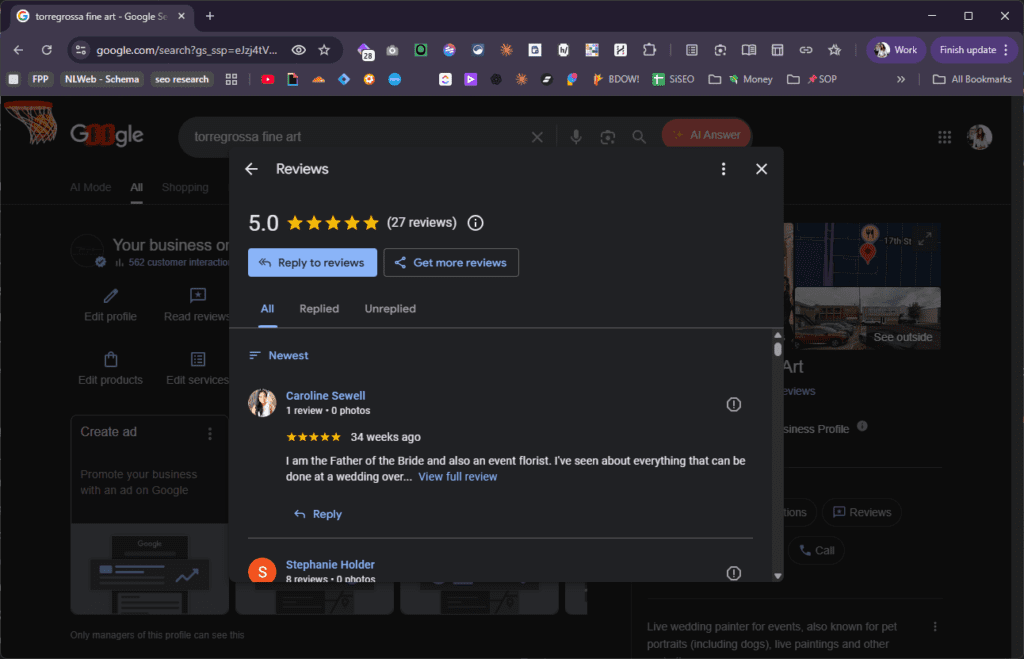Image resolution: width=1024 pixels, height=659 pixels.
Task: Open View full review link
Action: point(458,476)
